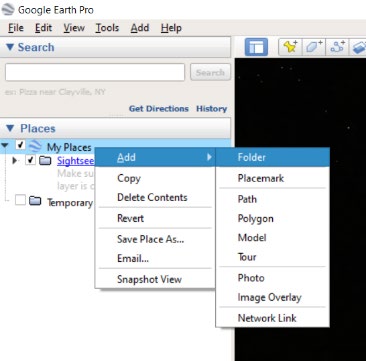Click the Get Directions link

(159, 109)
